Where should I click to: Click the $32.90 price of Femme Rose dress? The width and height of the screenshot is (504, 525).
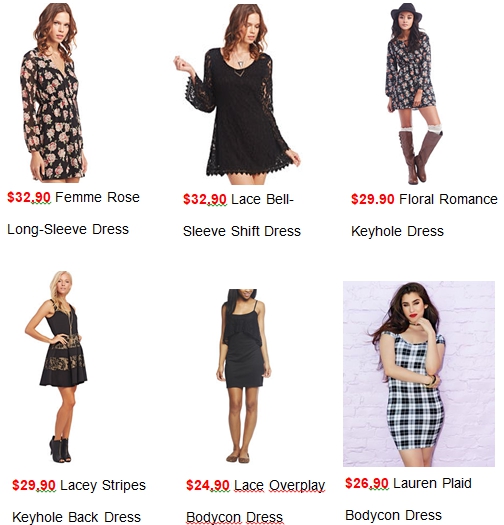point(29,197)
